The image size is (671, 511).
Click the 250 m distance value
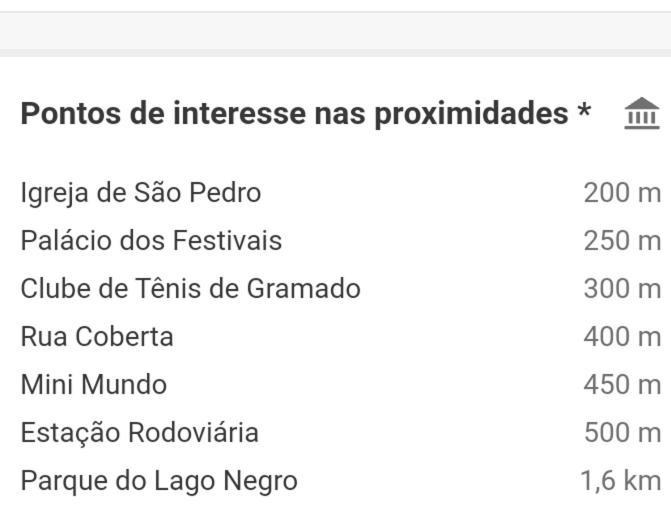(x=622, y=241)
